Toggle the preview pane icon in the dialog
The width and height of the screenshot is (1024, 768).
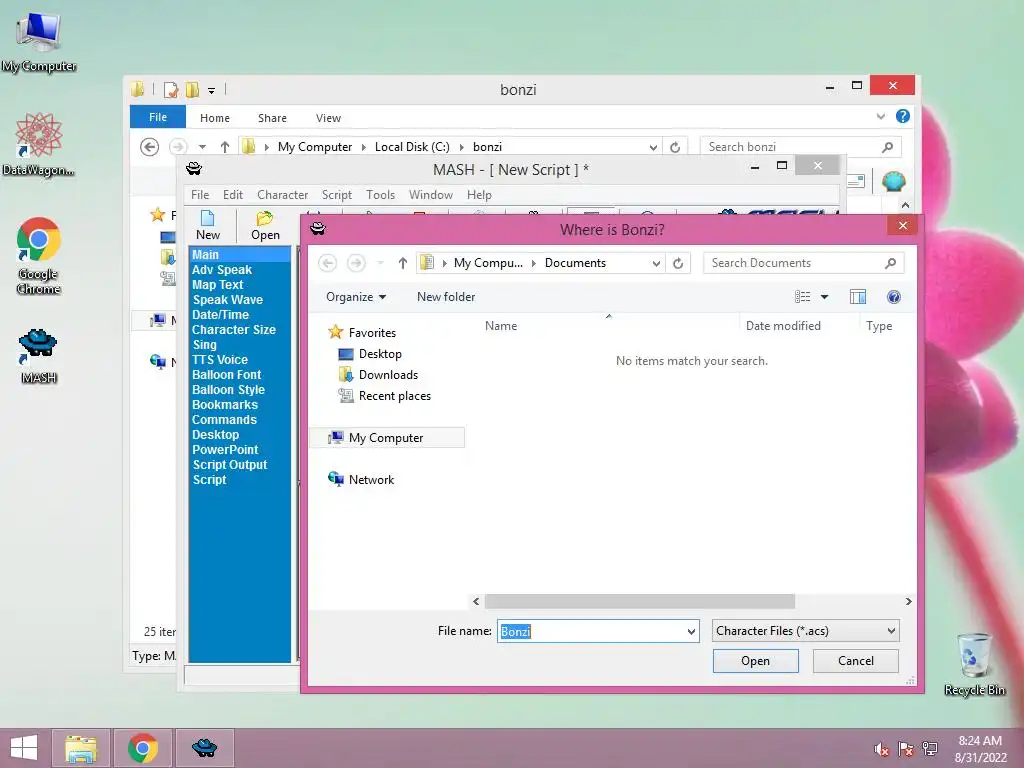click(857, 297)
